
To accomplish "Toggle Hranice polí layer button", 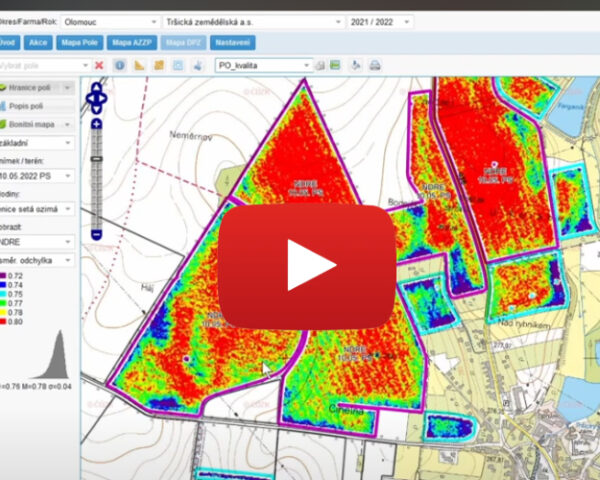I will [30, 88].
